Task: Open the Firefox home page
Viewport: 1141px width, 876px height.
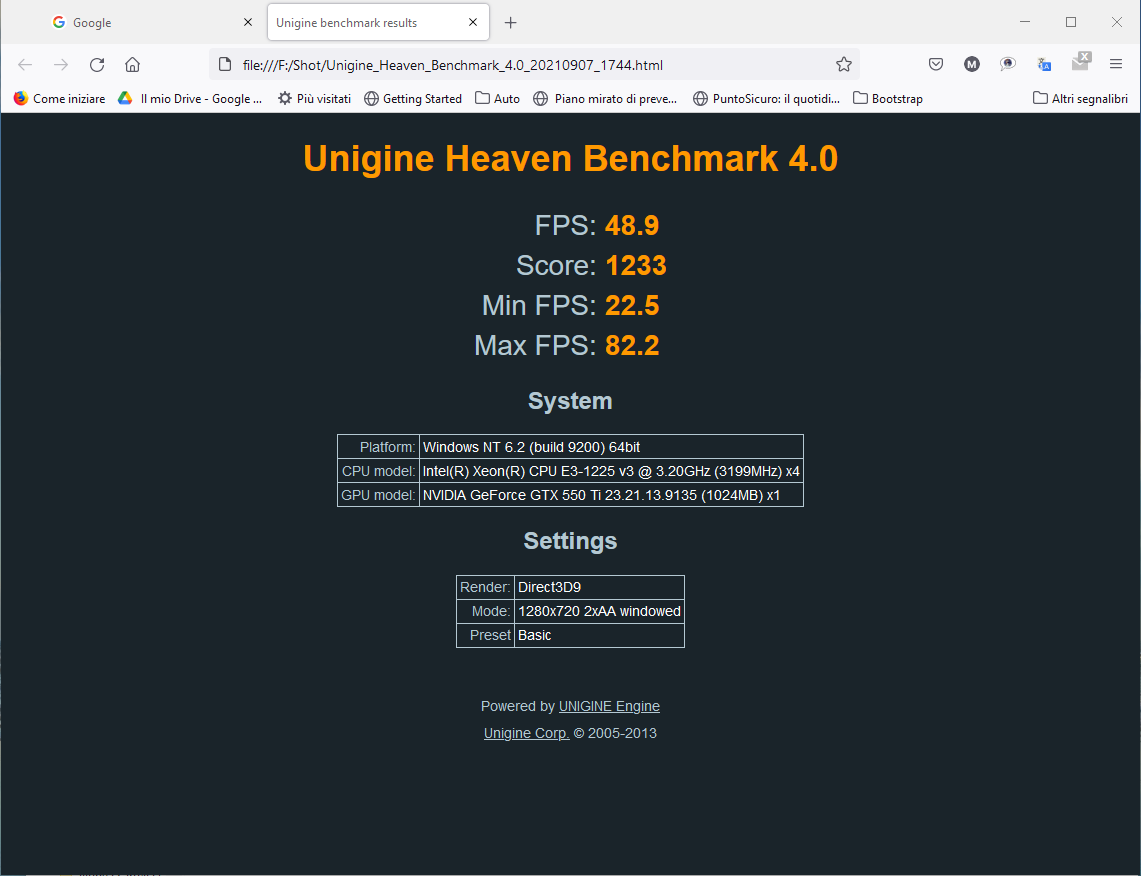Action: click(132, 65)
